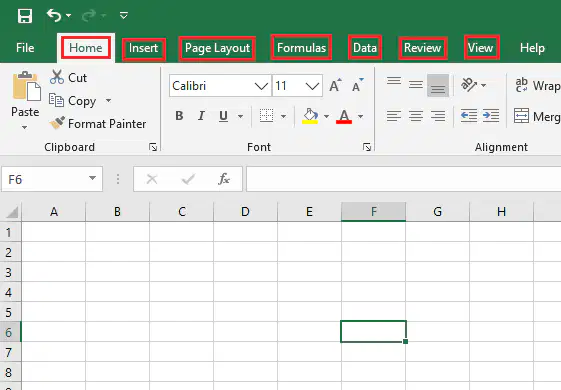The height and width of the screenshot is (390, 561).
Task: Click the Copy button
Action: tap(73, 101)
